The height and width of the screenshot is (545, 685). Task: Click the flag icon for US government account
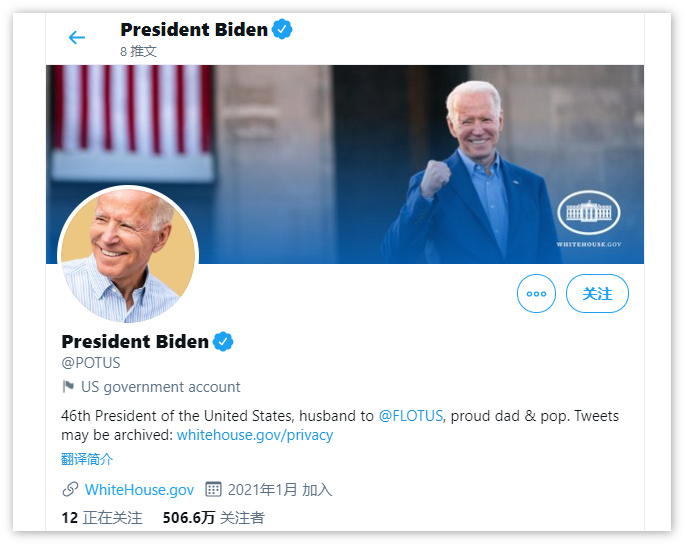click(x=68, y=386)
